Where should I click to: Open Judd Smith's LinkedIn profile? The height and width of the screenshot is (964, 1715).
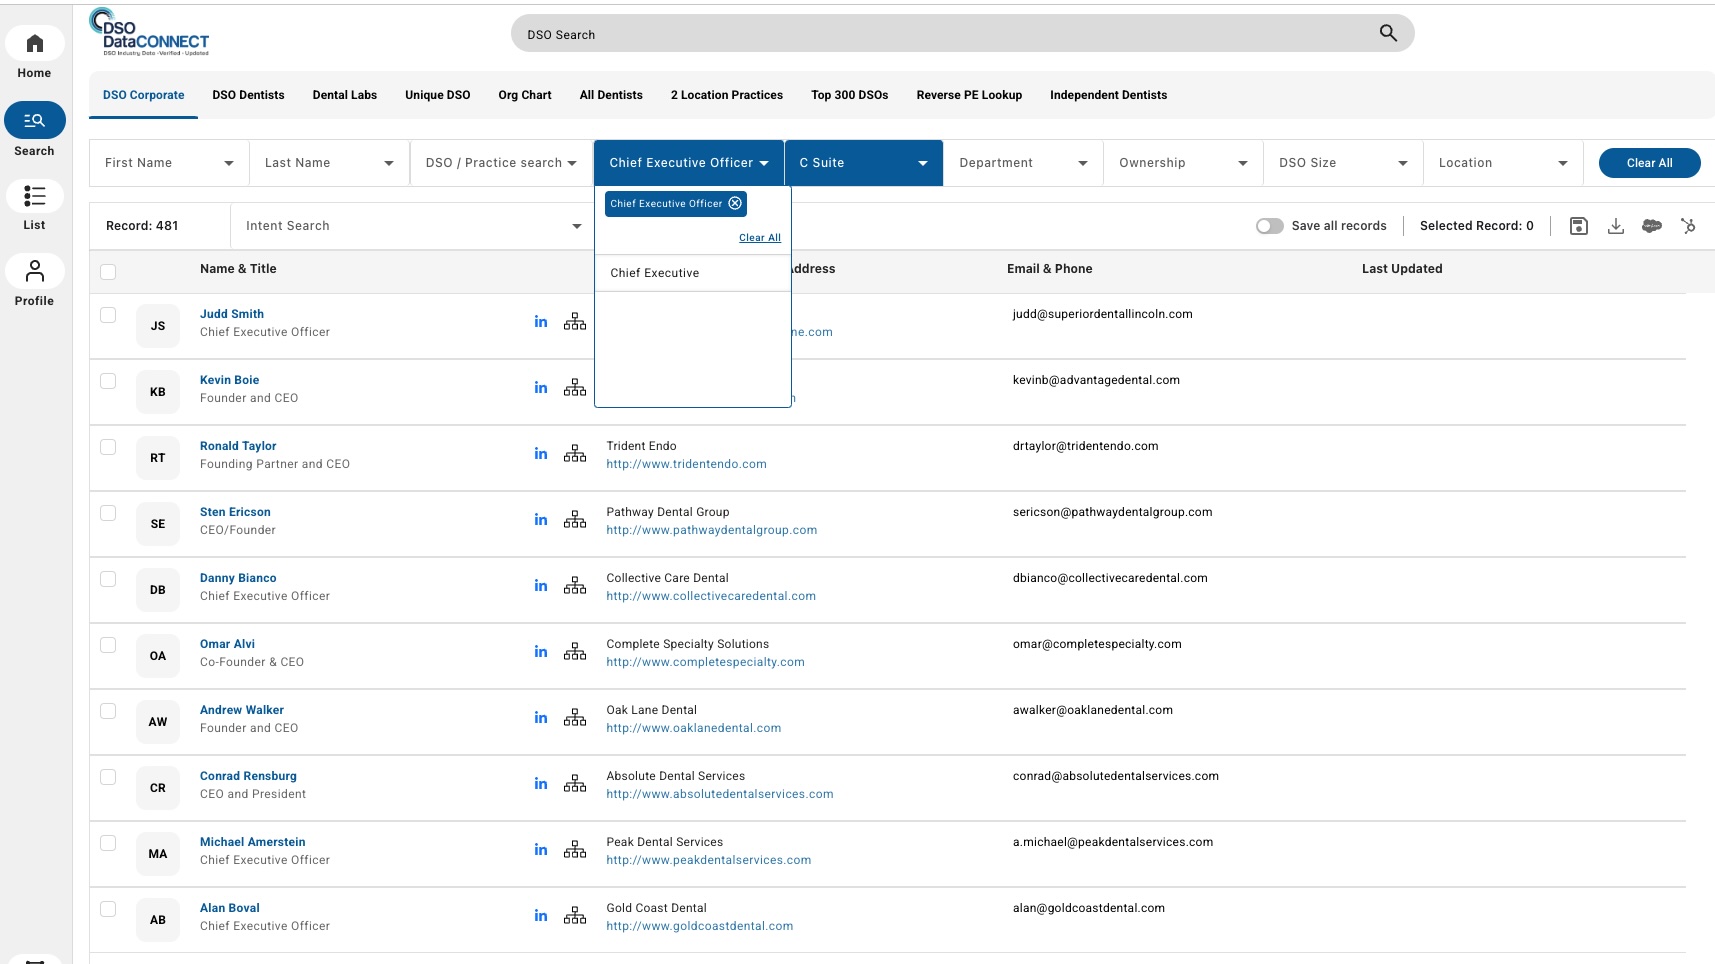click(540, 321)
